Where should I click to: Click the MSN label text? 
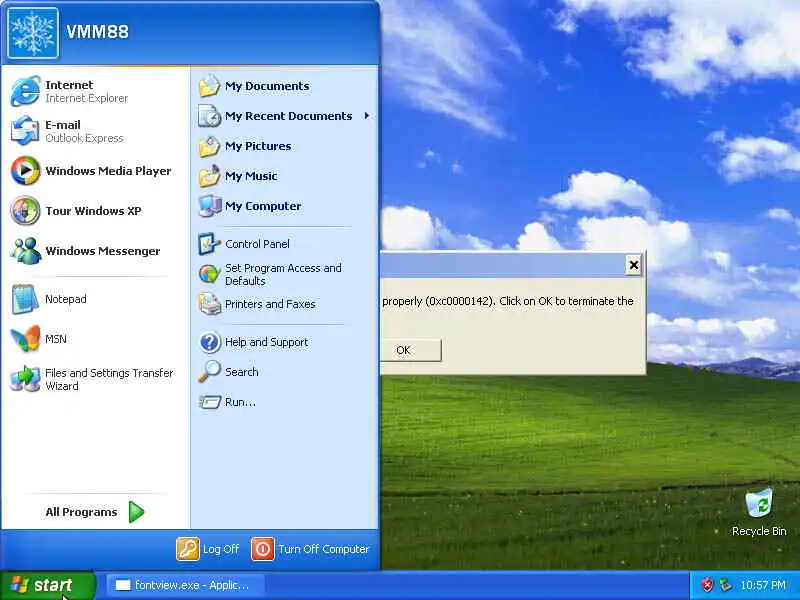pos(56,339)
